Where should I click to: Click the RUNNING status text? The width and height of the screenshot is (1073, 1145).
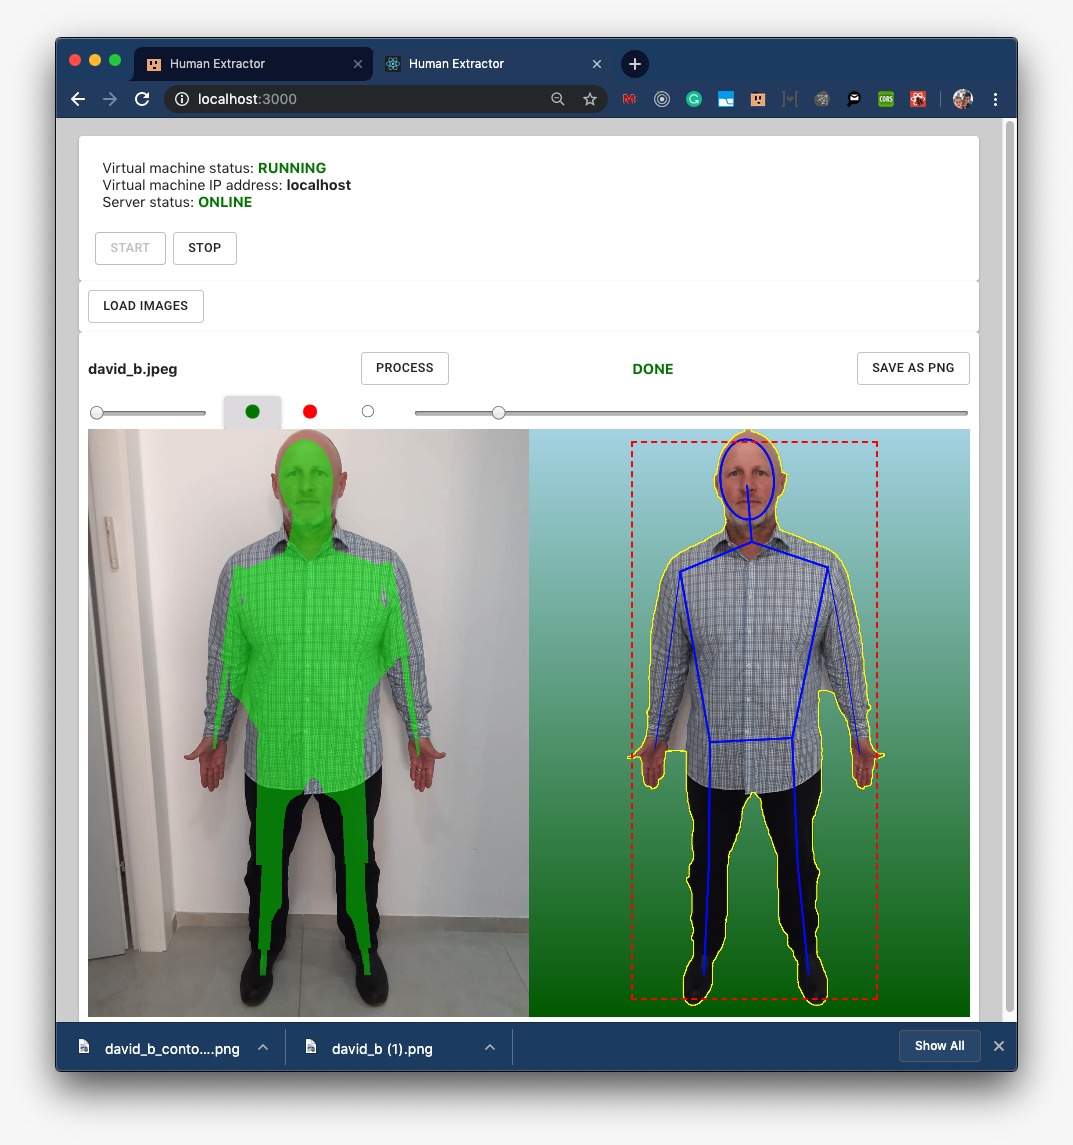[292, 168]
